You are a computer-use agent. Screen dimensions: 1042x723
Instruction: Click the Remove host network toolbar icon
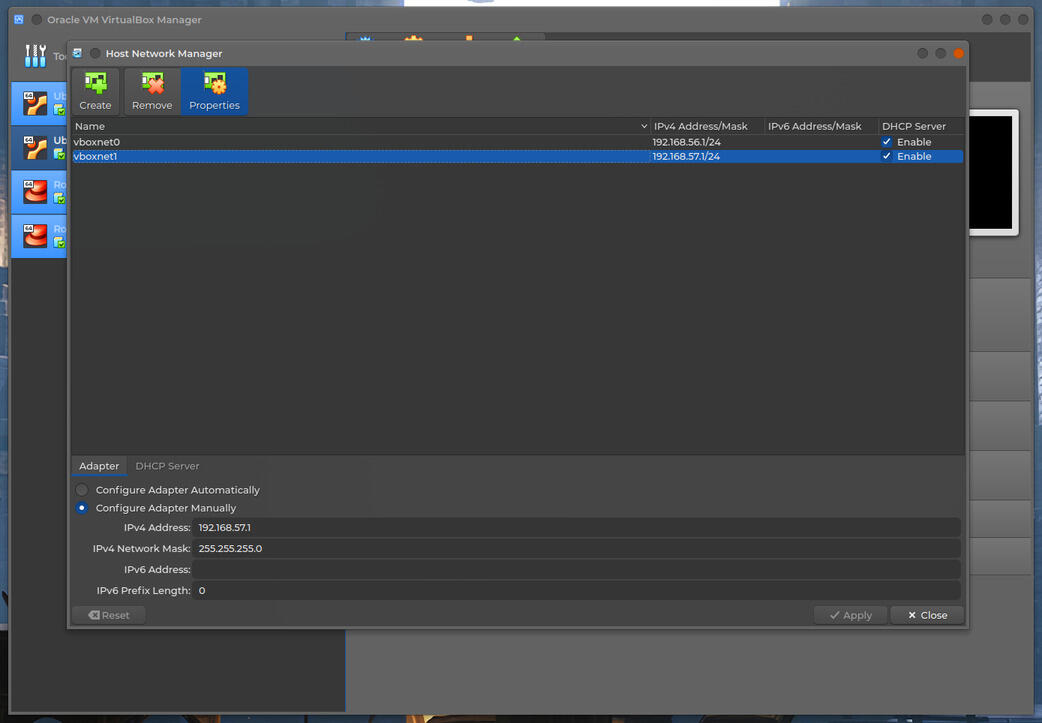point(152,91)
